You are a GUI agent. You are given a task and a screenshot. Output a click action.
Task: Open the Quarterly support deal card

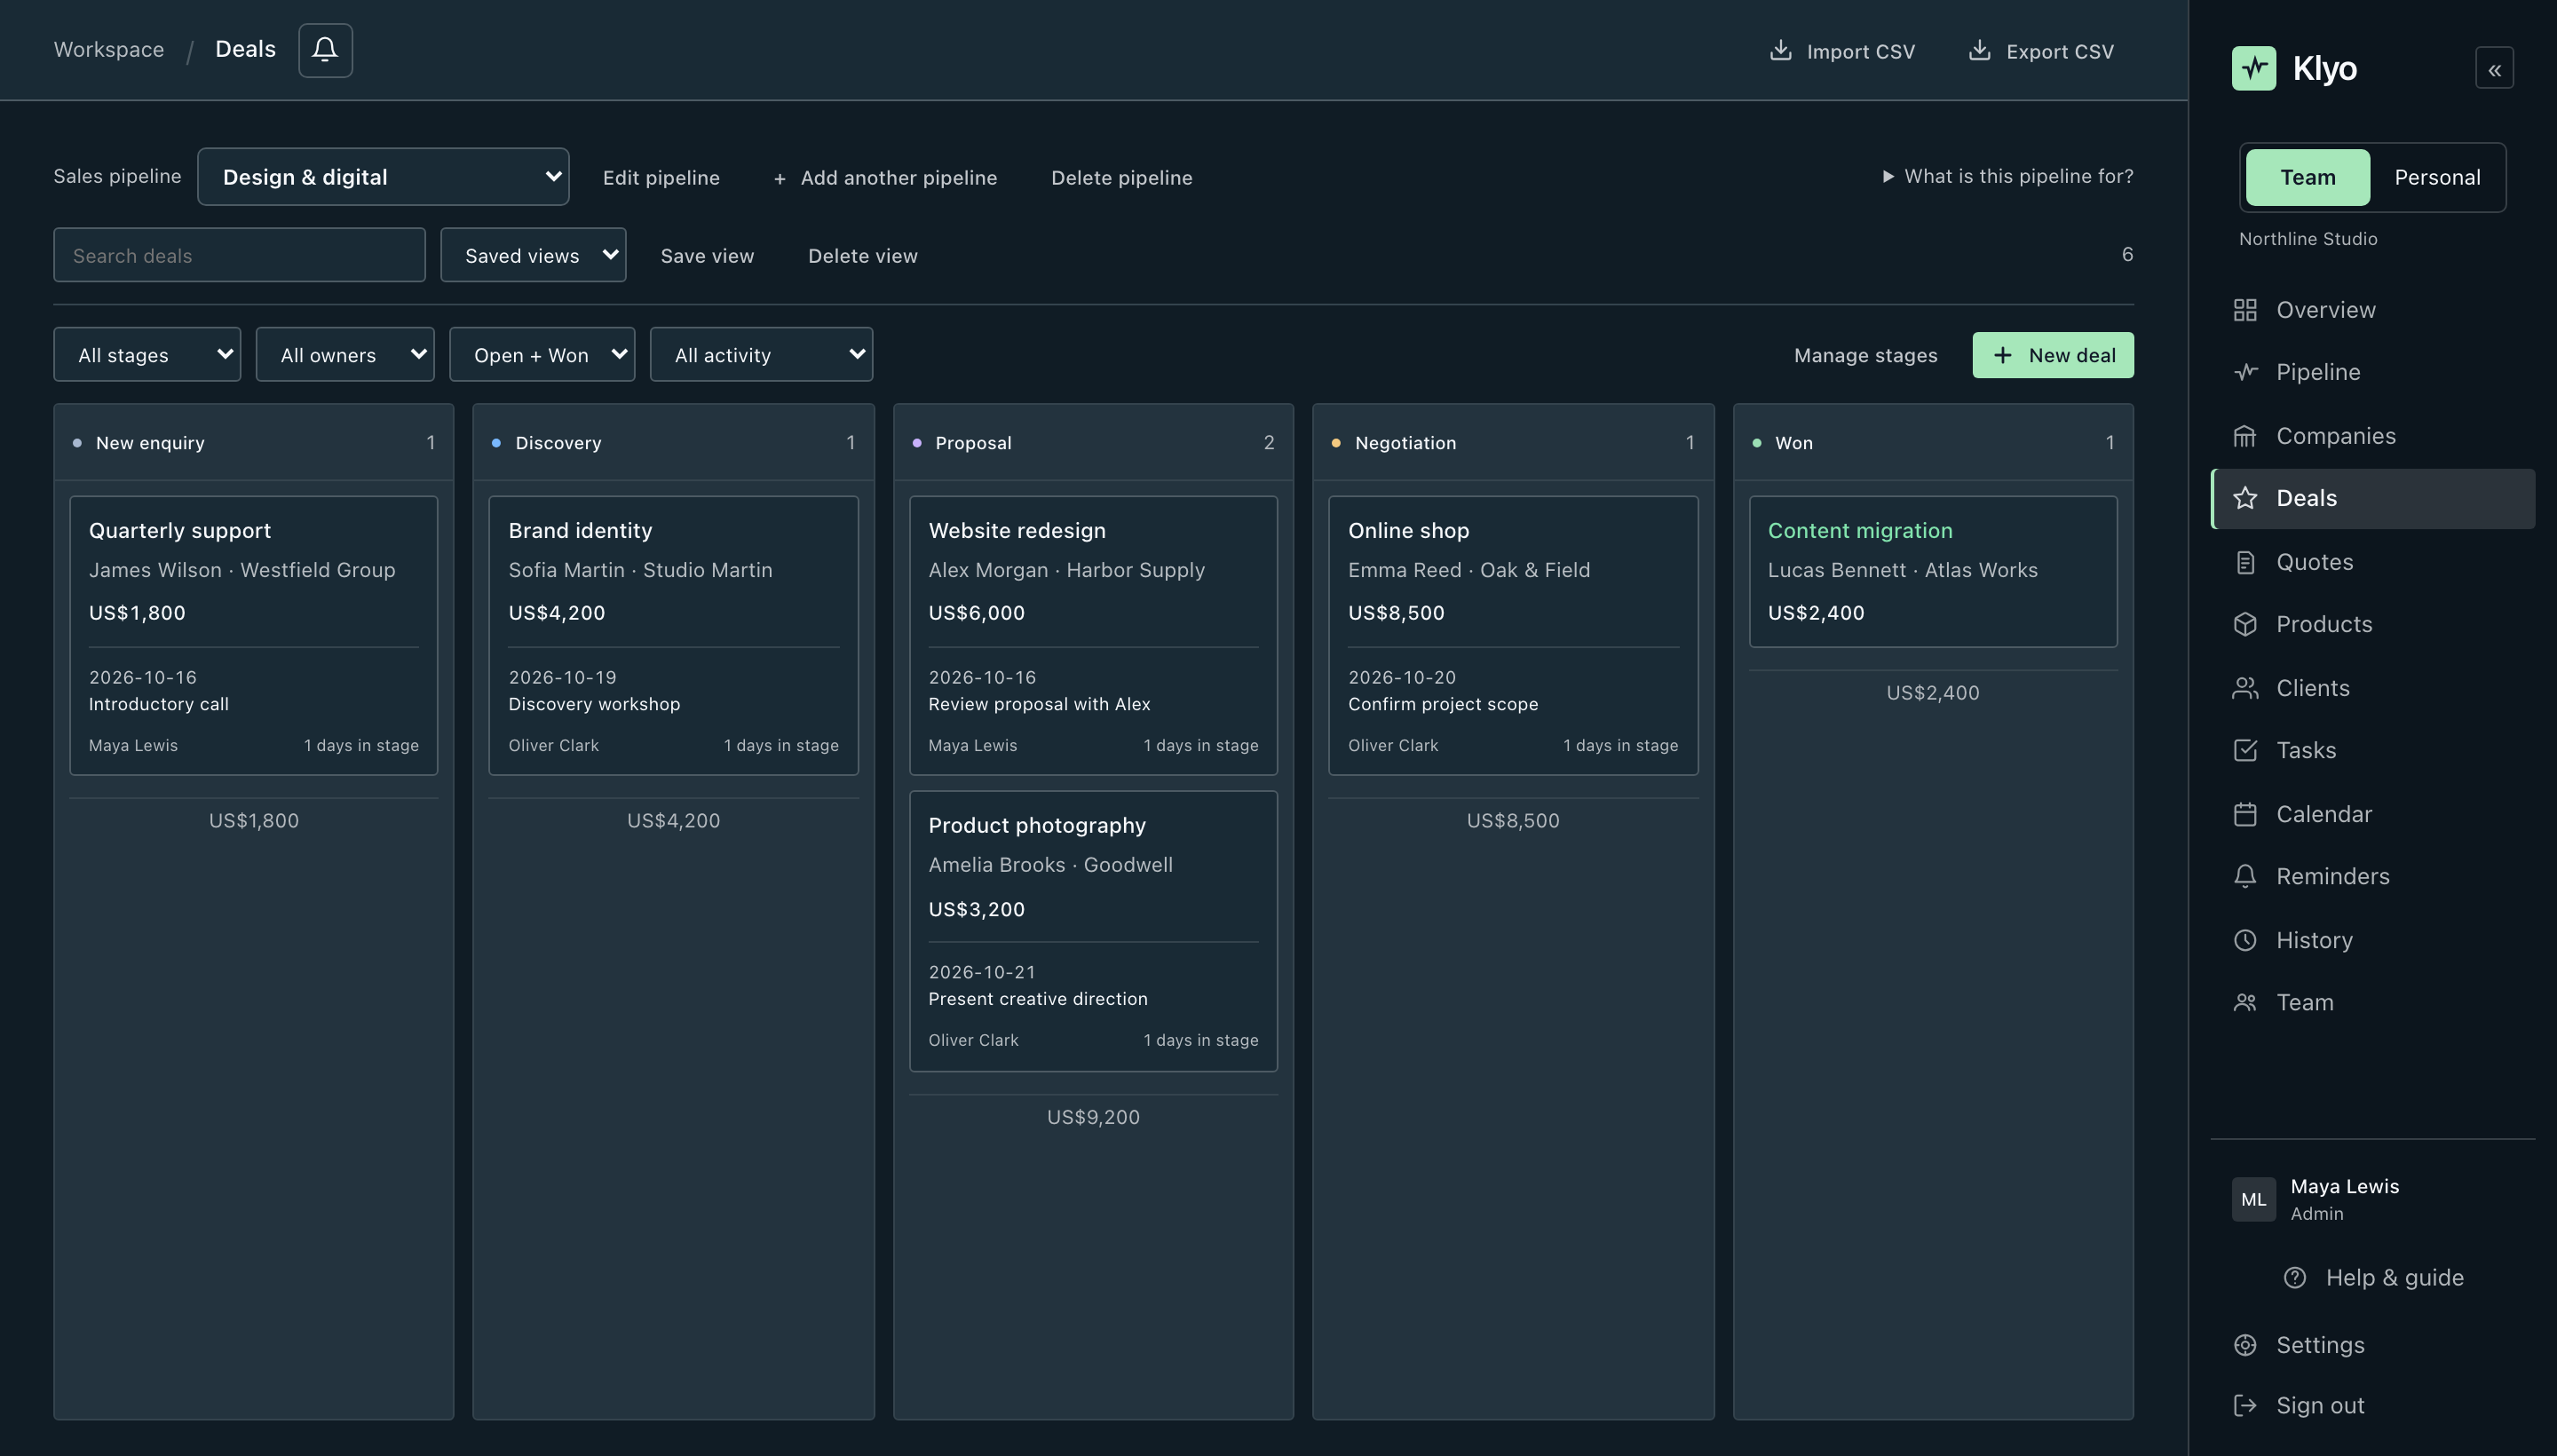[253, 635]
